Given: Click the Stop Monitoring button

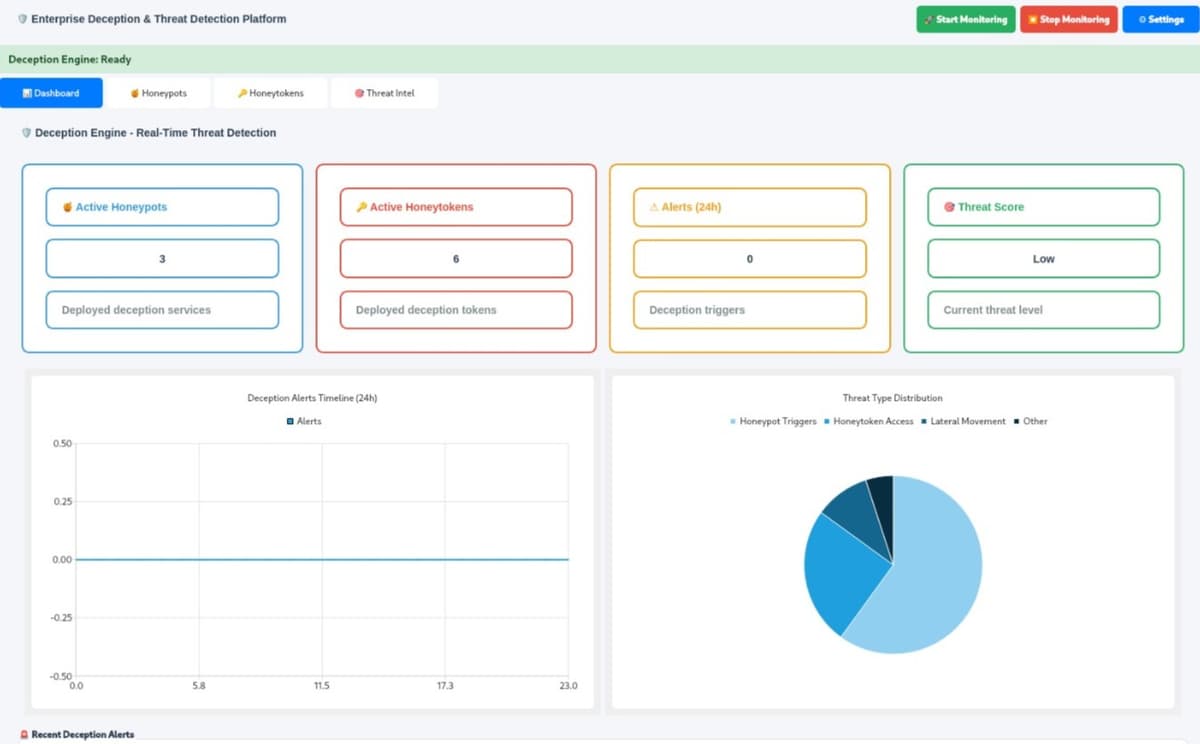Looking at the screenshot, I should (1068, 19).
